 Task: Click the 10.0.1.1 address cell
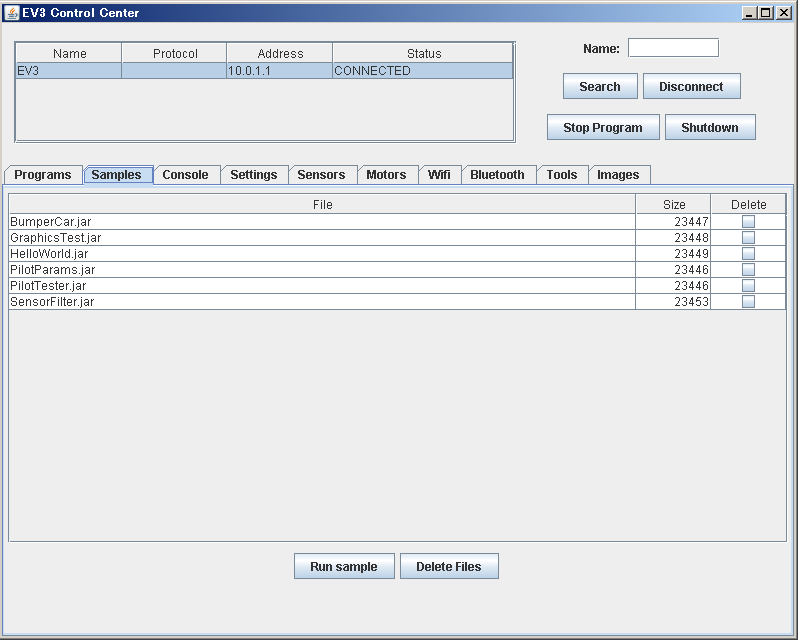point(279,71)
